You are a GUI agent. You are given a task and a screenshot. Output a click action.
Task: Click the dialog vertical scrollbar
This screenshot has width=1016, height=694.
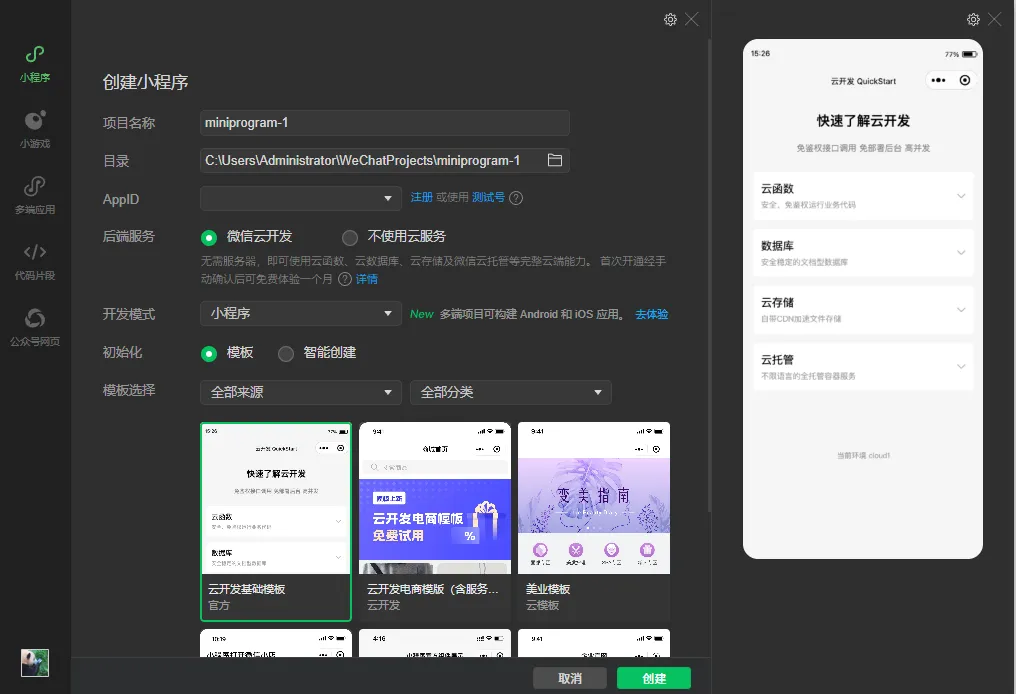point(709,275)
